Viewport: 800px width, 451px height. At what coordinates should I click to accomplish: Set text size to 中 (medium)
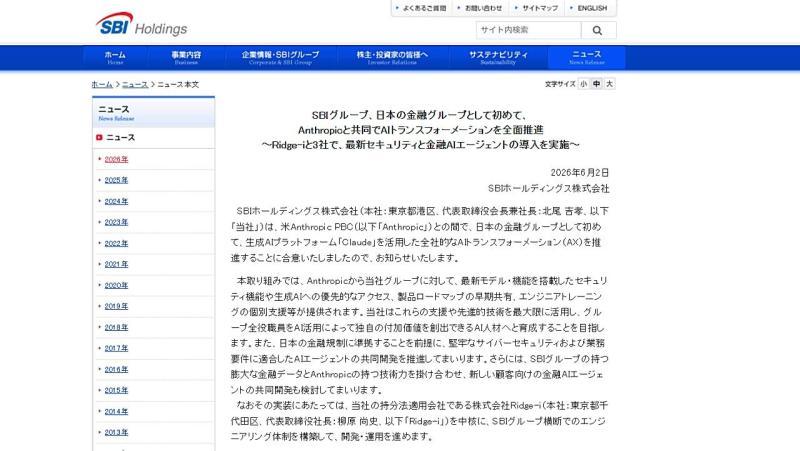(x=596, y=84)
